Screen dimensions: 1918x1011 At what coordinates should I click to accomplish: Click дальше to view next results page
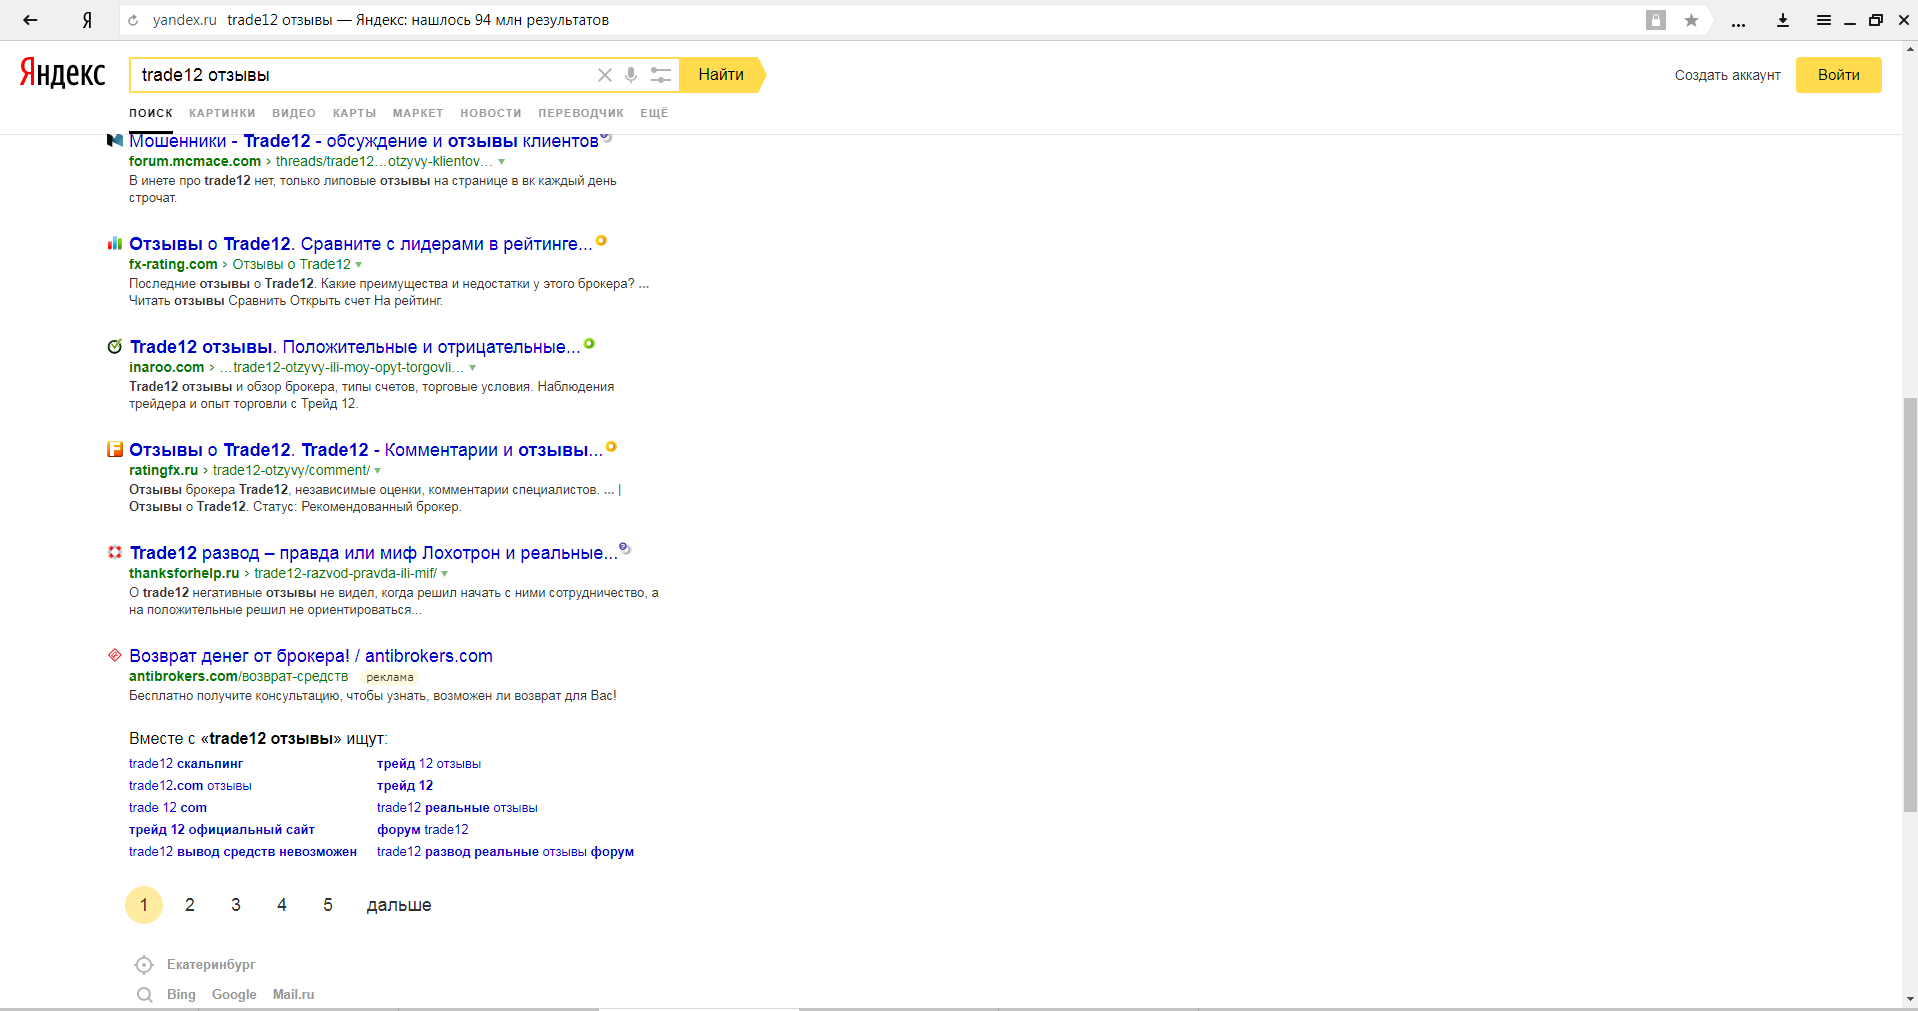click(399, 905)
